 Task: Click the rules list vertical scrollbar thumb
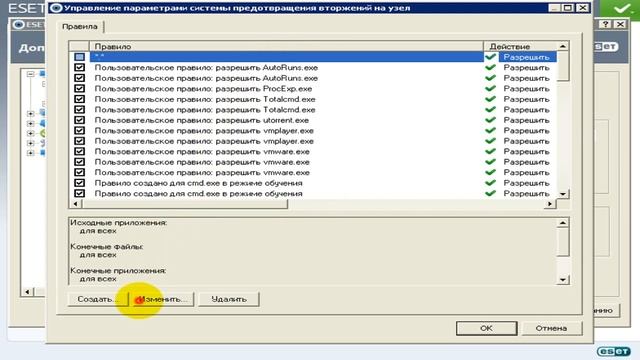point(563,66)
